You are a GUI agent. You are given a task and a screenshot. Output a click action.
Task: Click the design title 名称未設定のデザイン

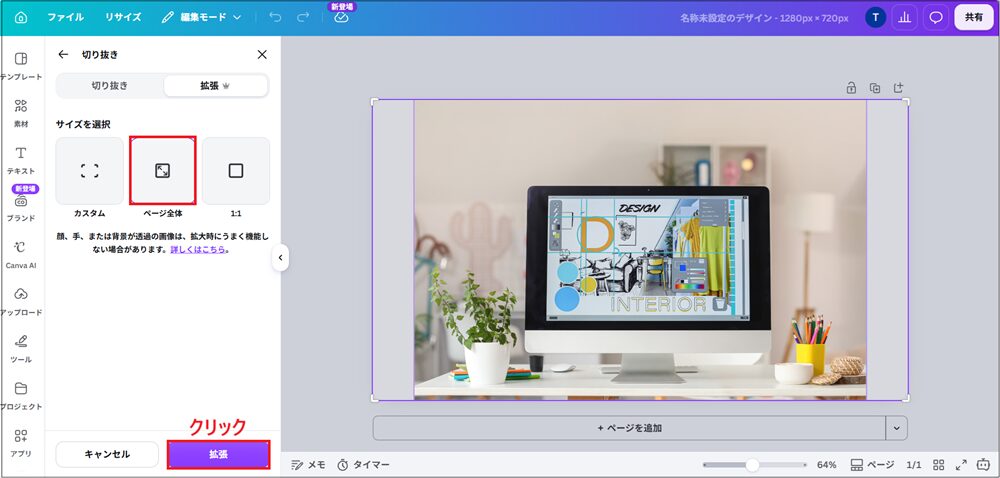point(725,18)
